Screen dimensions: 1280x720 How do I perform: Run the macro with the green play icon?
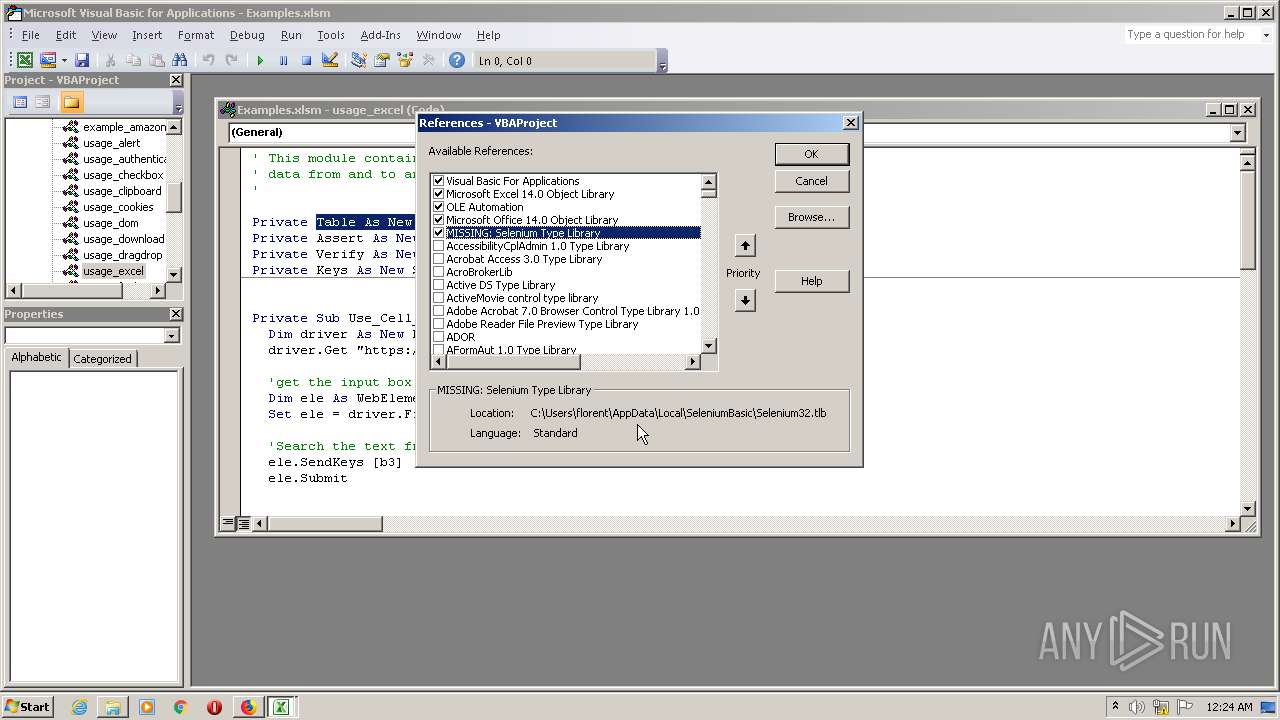pyautogui.click(x=260, y=61)
